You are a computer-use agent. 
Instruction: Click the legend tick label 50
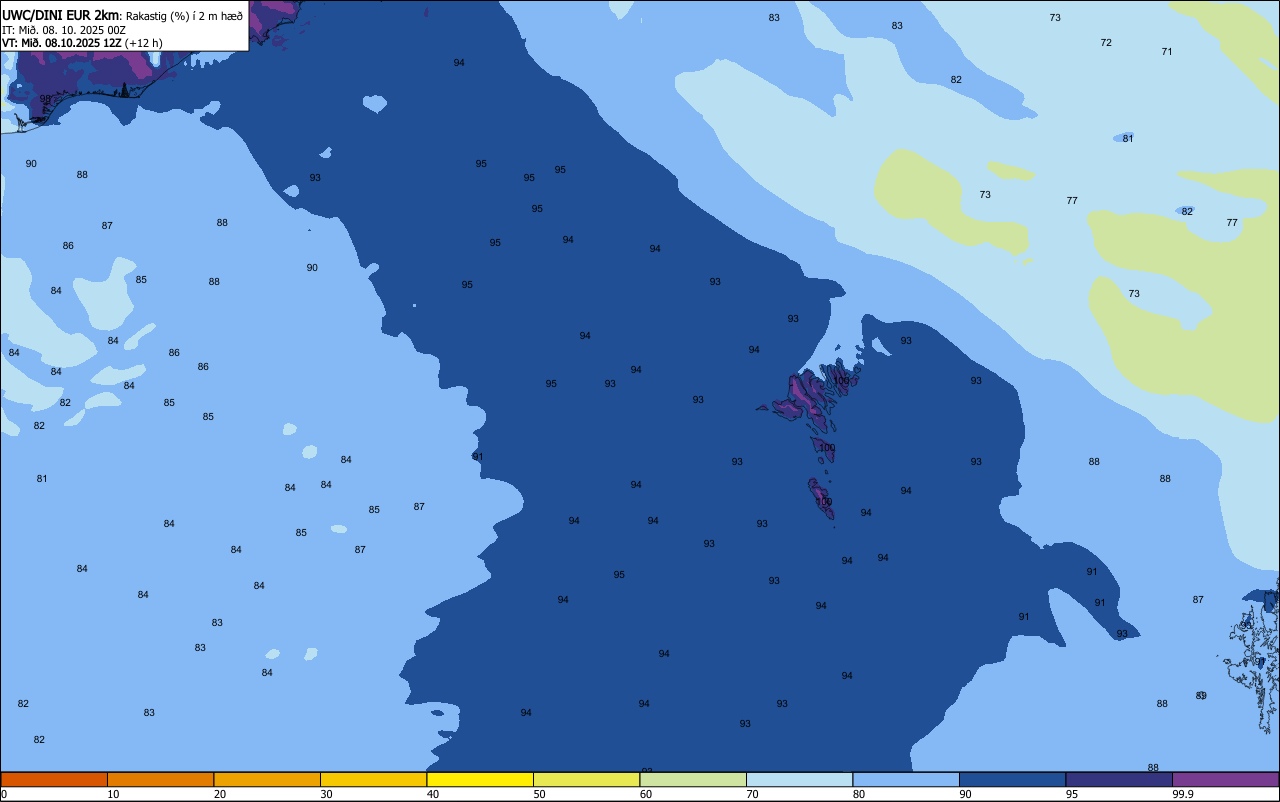pyautogui.click(x=539, y=794)
